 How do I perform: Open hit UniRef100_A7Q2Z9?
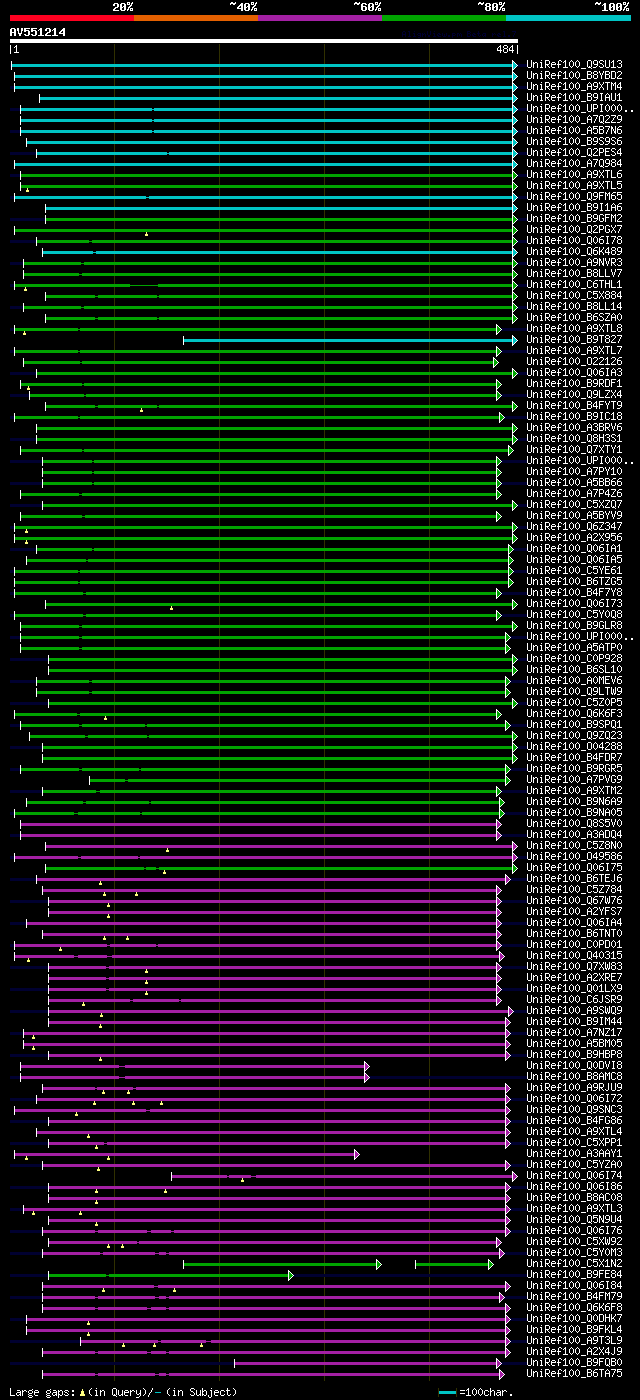(x=574, y=119)
